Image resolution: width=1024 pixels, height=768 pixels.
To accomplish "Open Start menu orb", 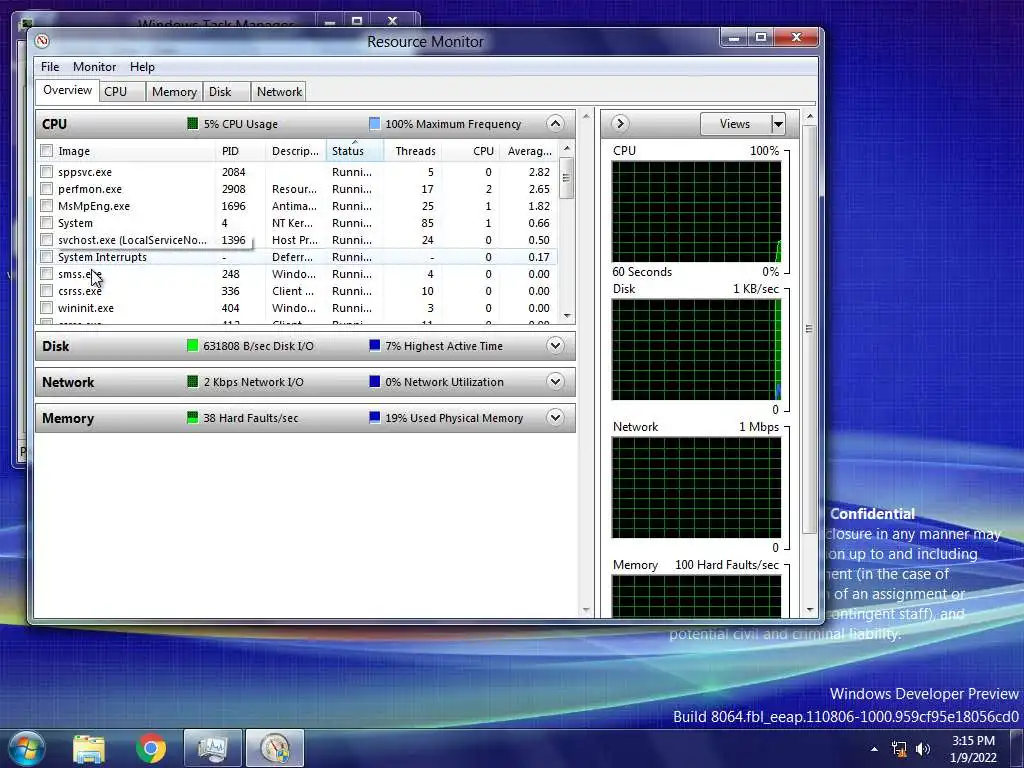I will coord(26,748).
